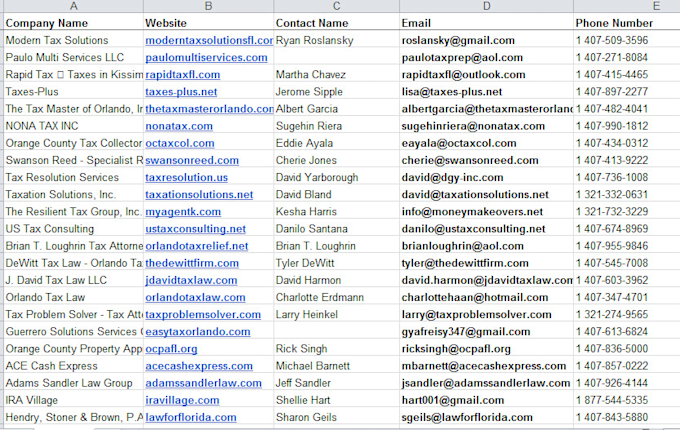680x430 pixels.
Task: Open iravillage.com link
Action: (x=182, y=400)
